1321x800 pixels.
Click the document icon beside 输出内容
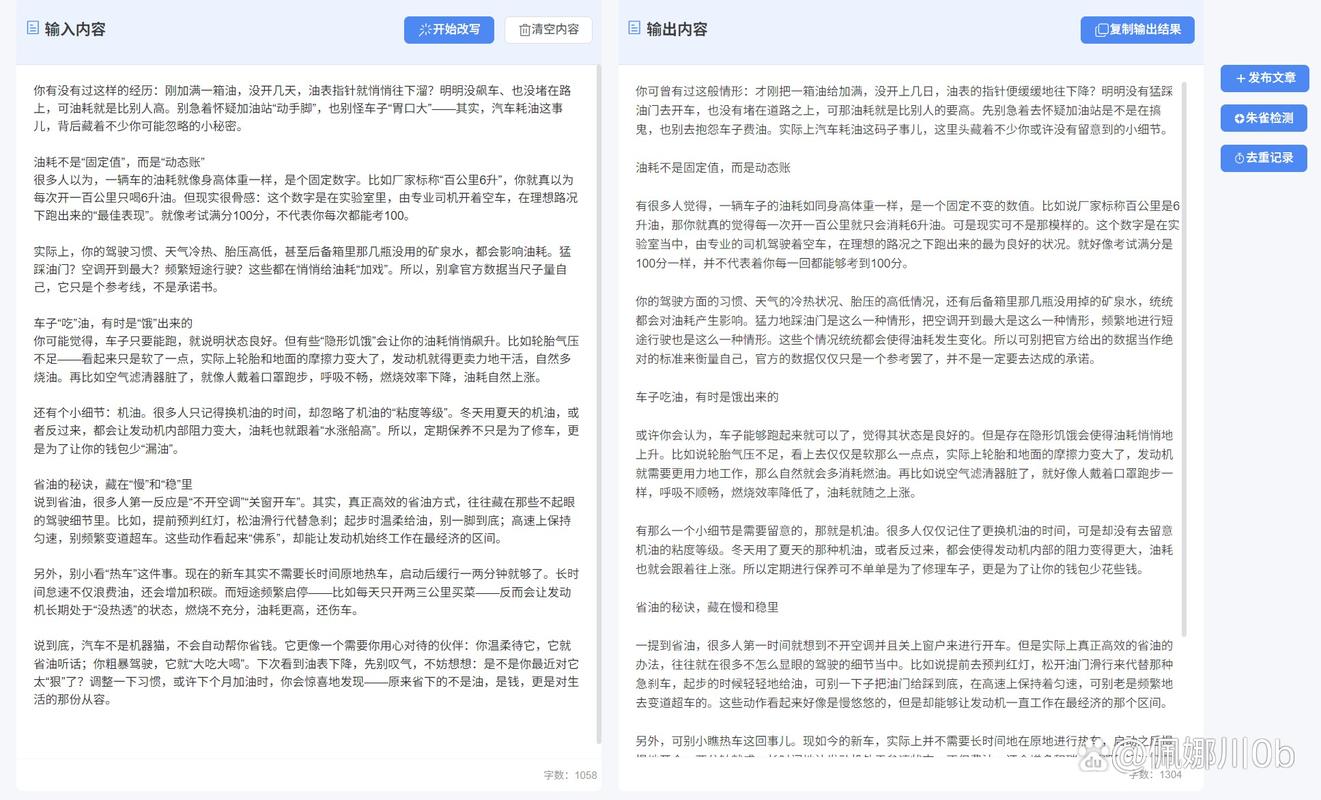tap(634, 28)
